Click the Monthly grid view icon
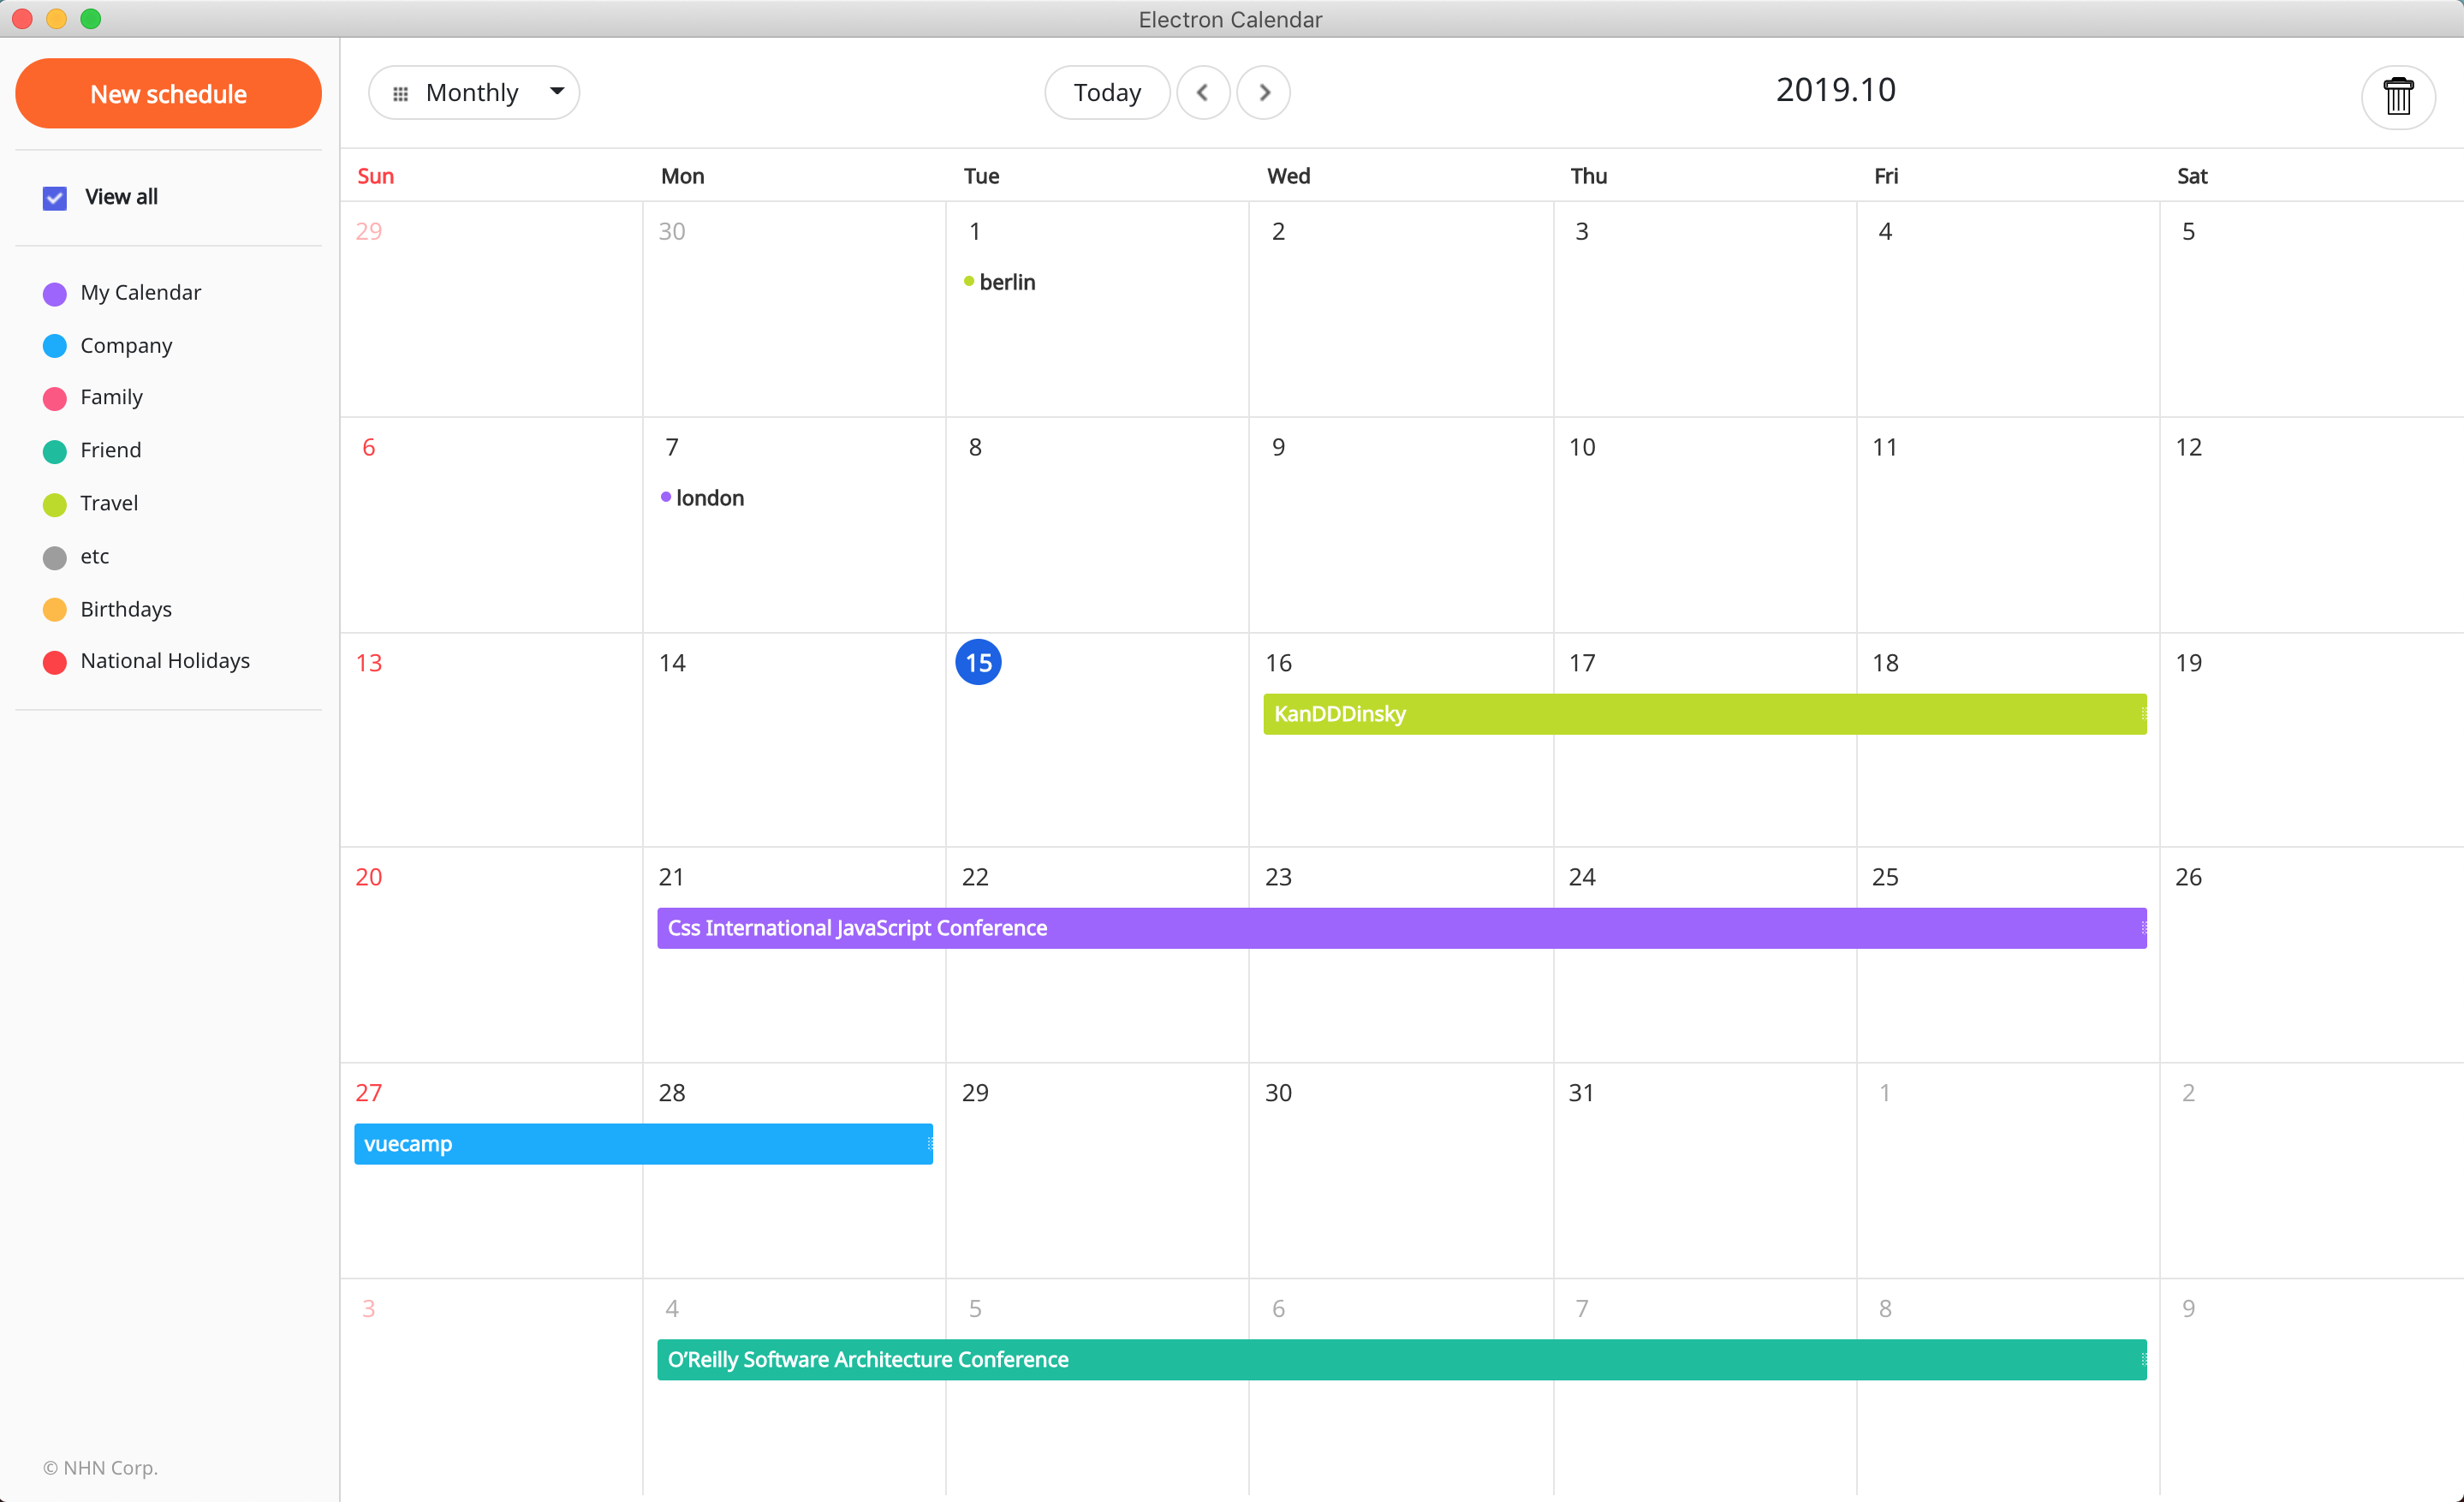Screen dimensions: 2464x1502 (x=400, y=94)
